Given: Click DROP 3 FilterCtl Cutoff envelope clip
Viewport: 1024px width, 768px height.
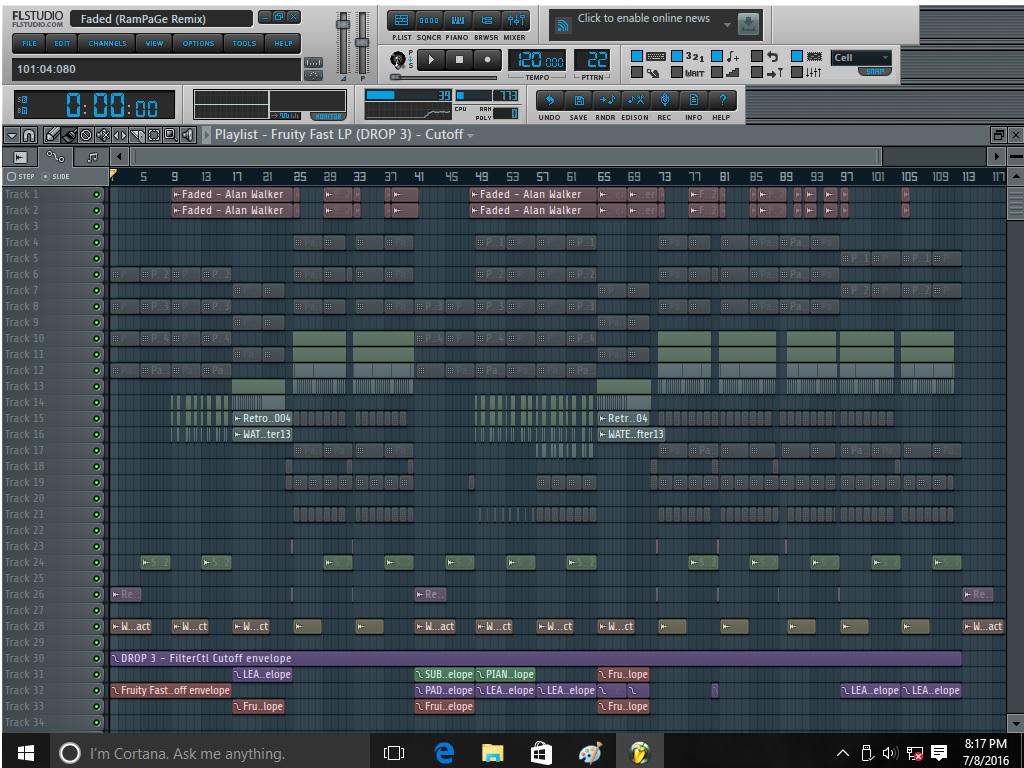Looking at the screenshot, I should [536, 658].
